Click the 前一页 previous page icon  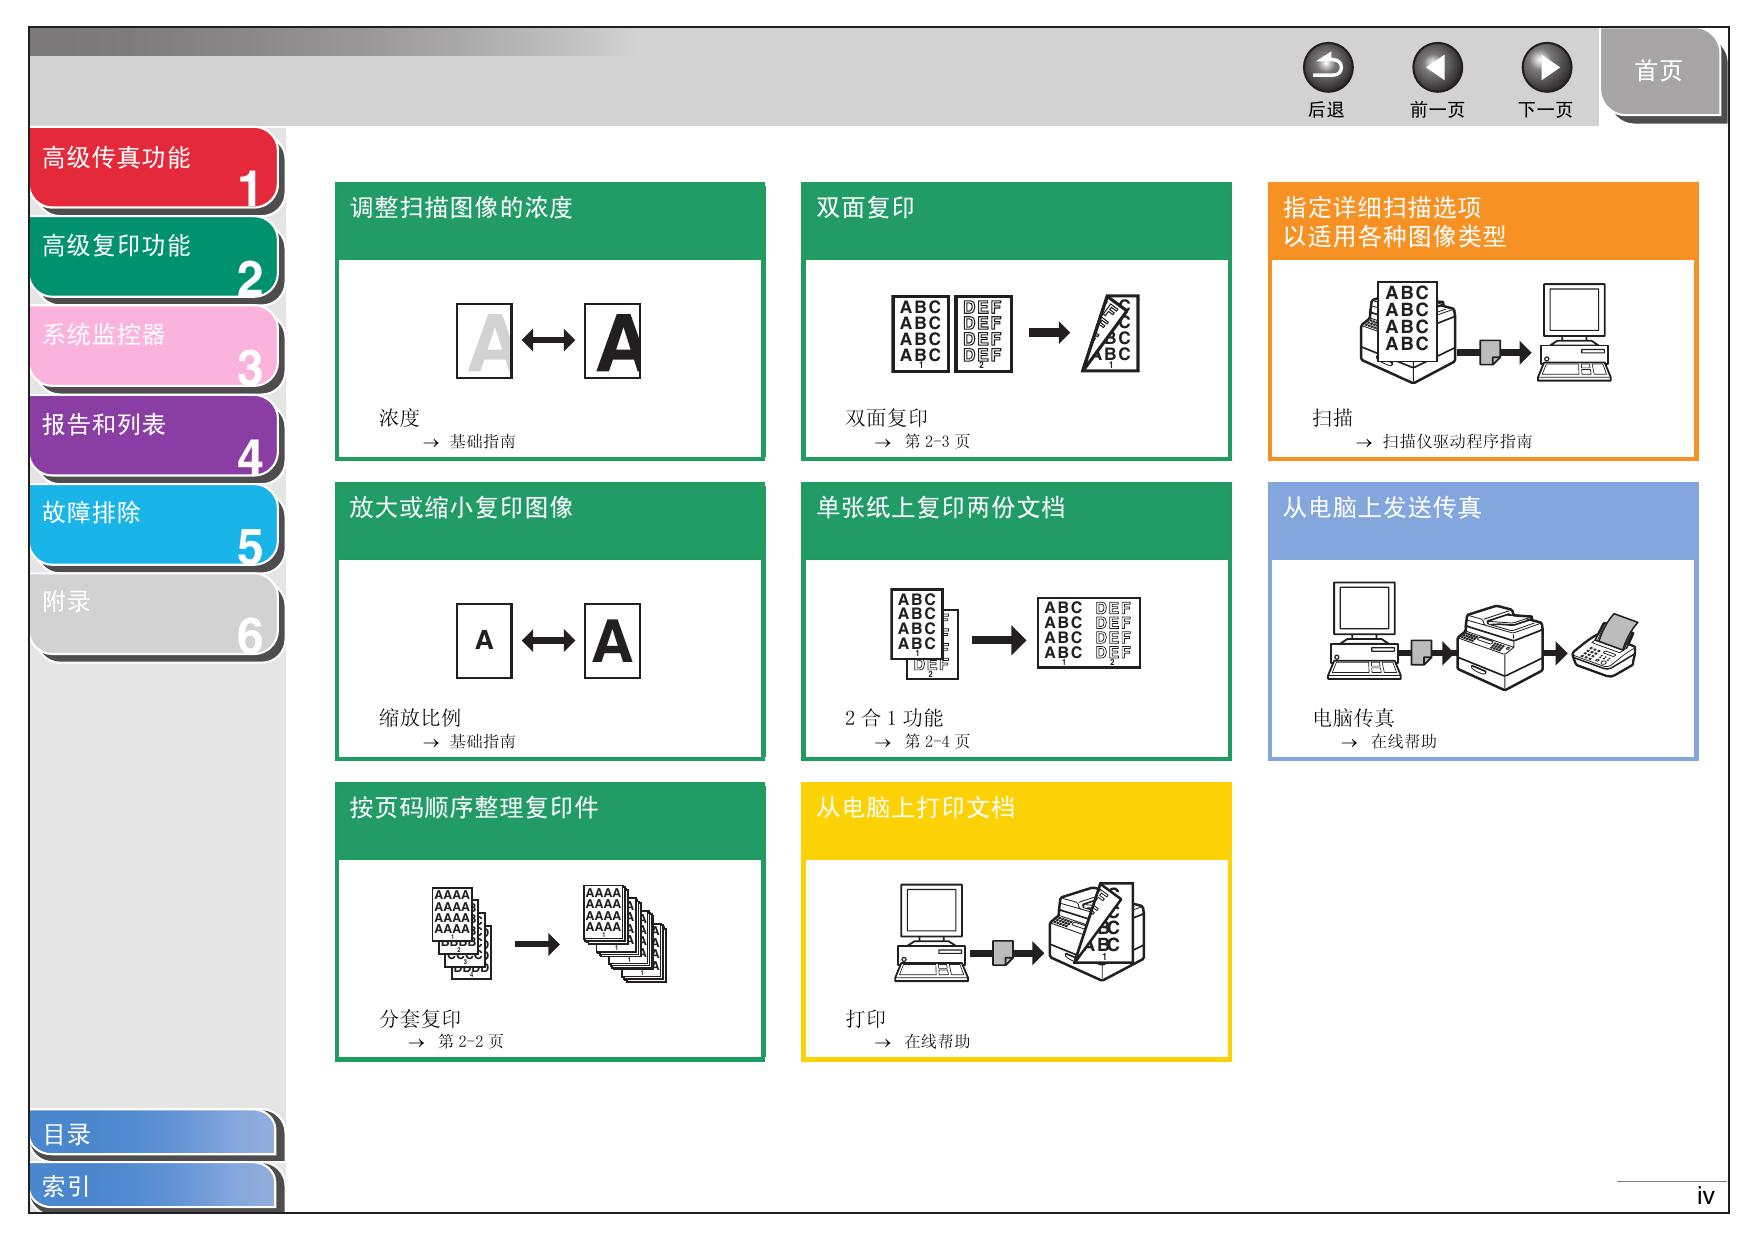(1436, 68)
